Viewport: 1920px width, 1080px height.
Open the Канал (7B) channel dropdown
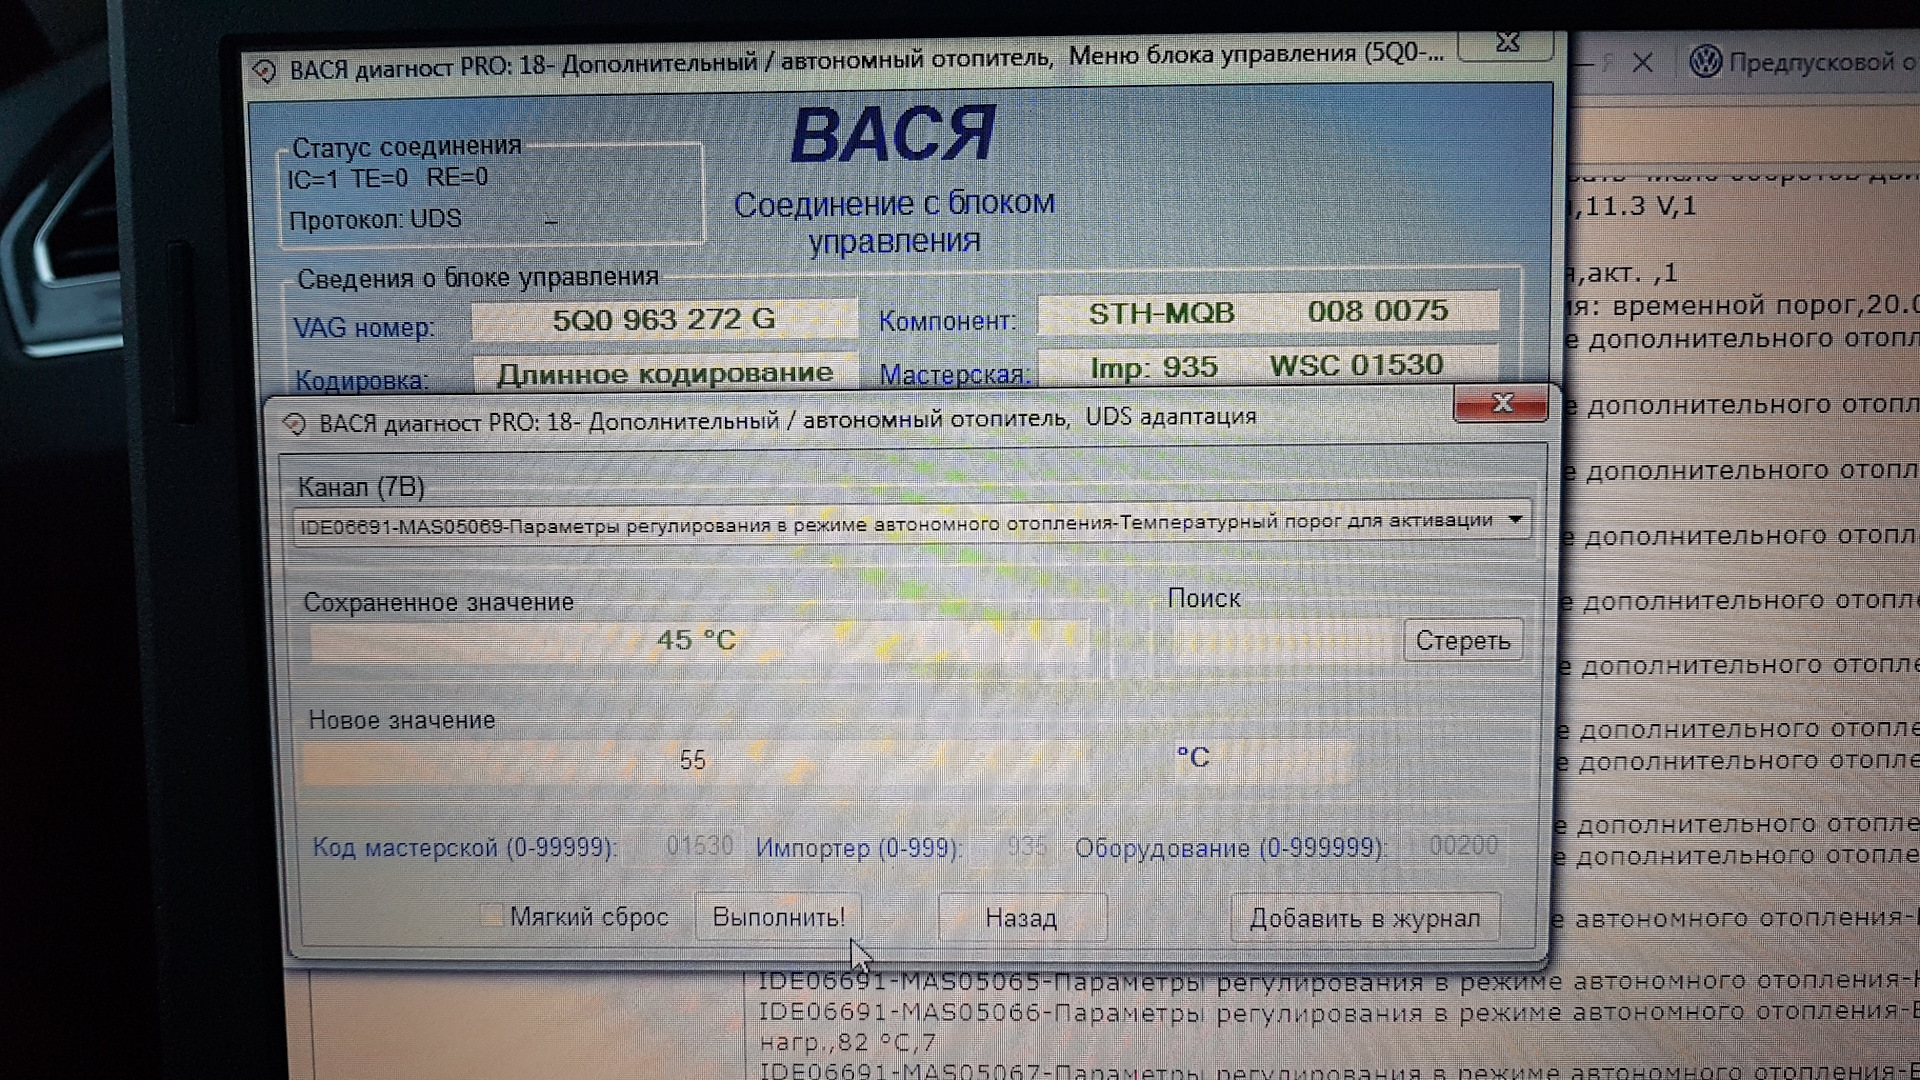point(911,523)
